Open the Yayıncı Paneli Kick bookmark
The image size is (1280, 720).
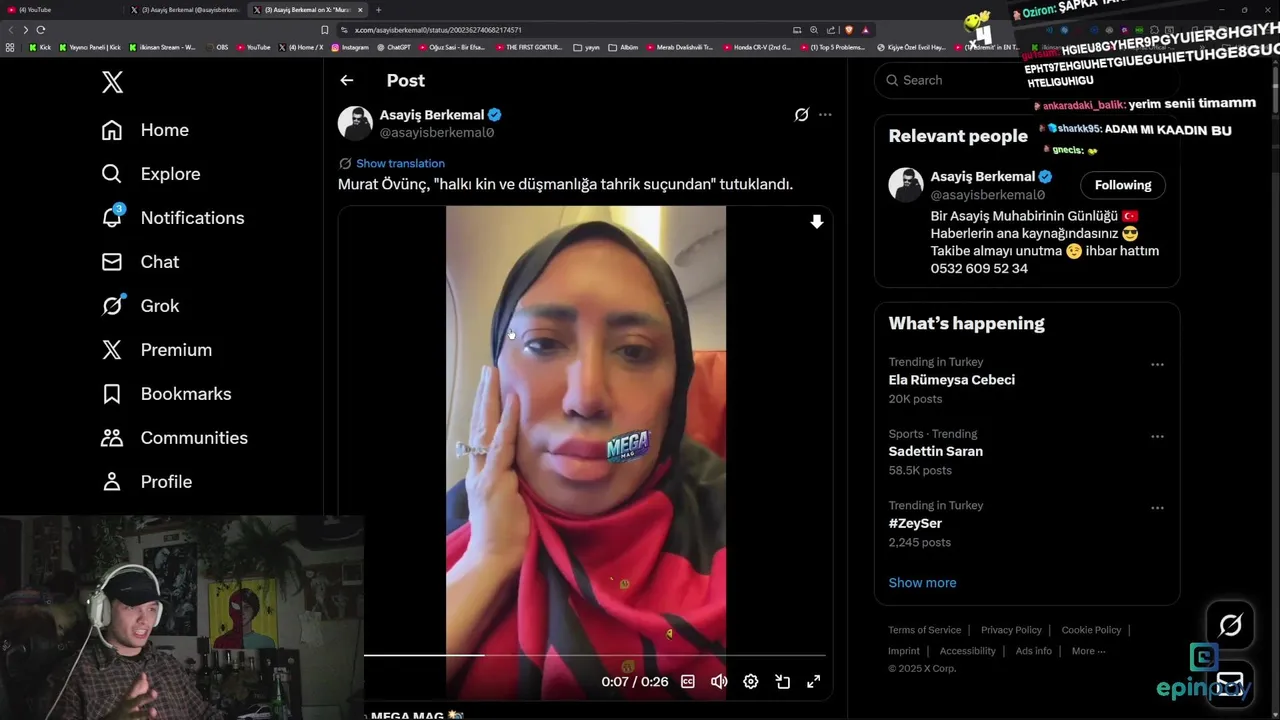[90, 47]
